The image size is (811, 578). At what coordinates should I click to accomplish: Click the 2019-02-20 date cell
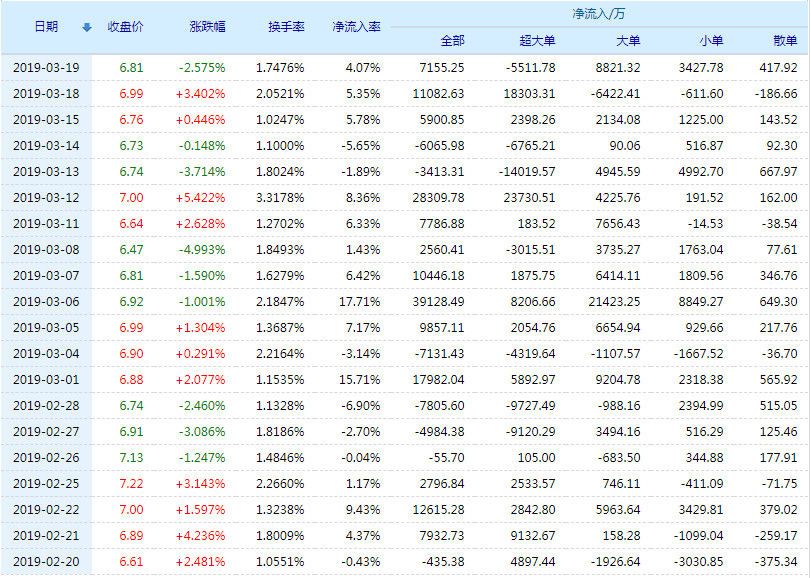pyautogui.click(x=46, y=561)
